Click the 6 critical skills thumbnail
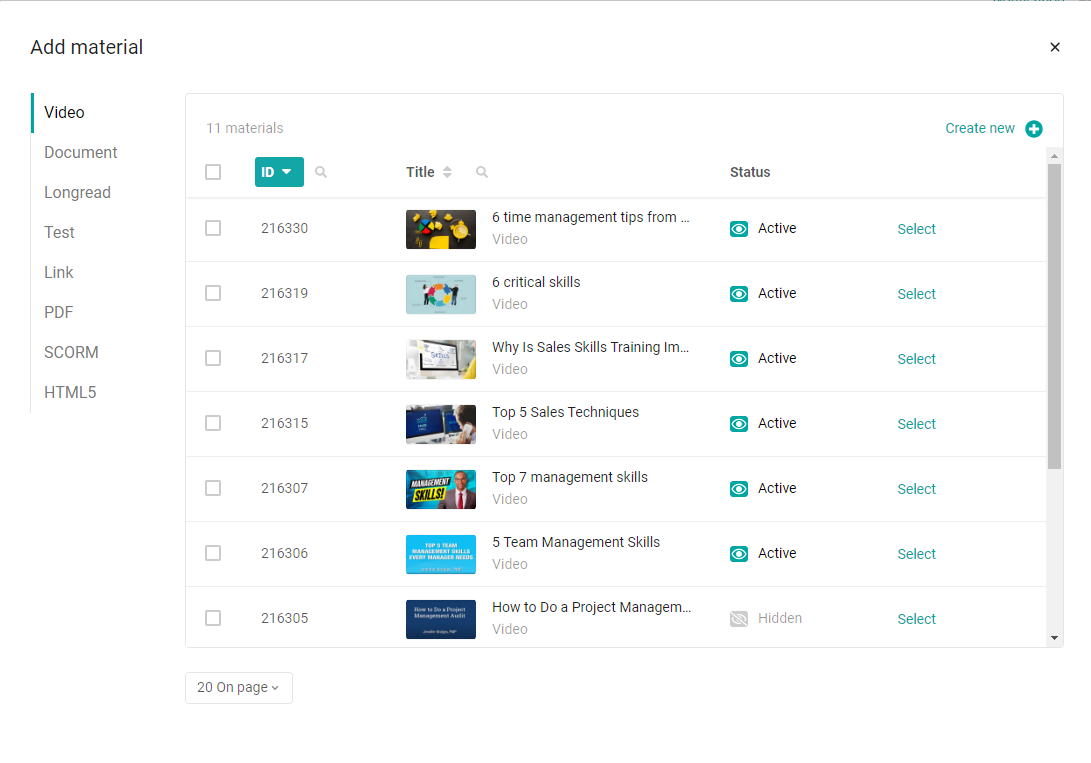This screenshot has height=763, width=1091. pos(441,294)
